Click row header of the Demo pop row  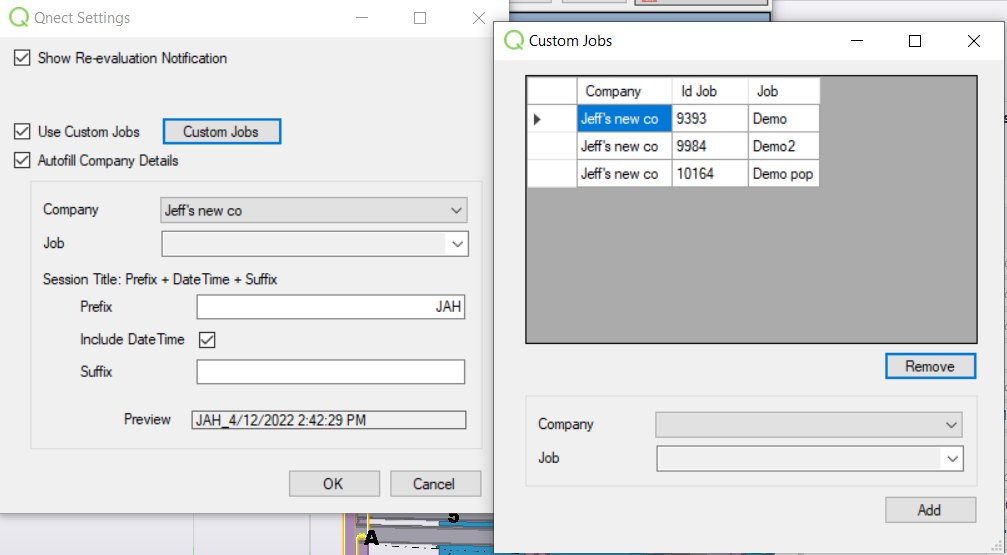(x=552, y=174)
